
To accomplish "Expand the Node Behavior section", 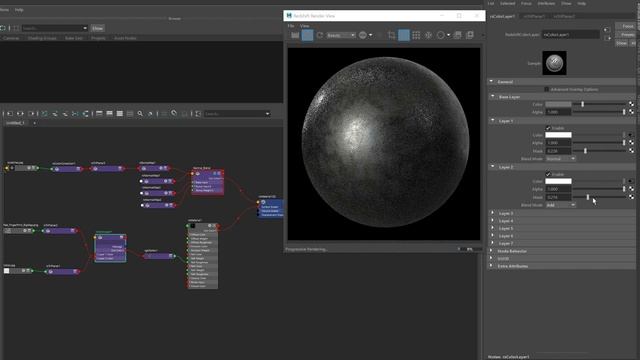I will coord(492,251).
